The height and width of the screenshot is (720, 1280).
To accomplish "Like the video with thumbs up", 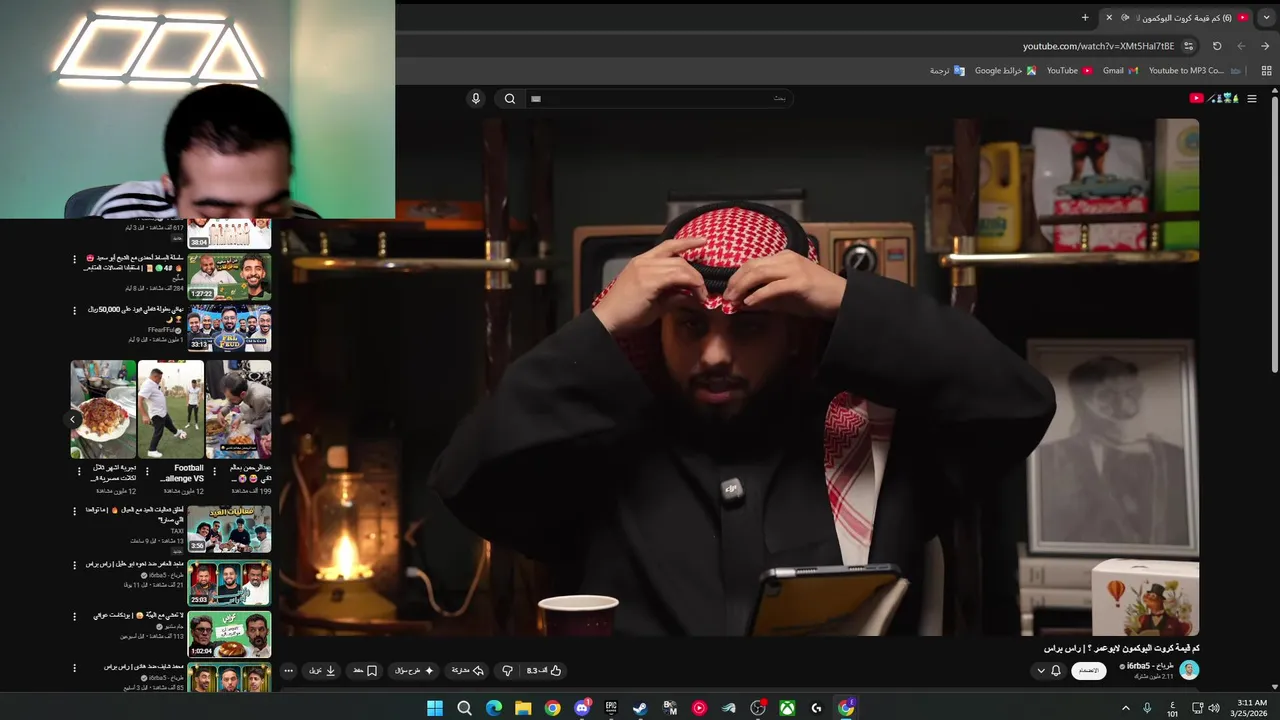I will click(x=545, y=670).
